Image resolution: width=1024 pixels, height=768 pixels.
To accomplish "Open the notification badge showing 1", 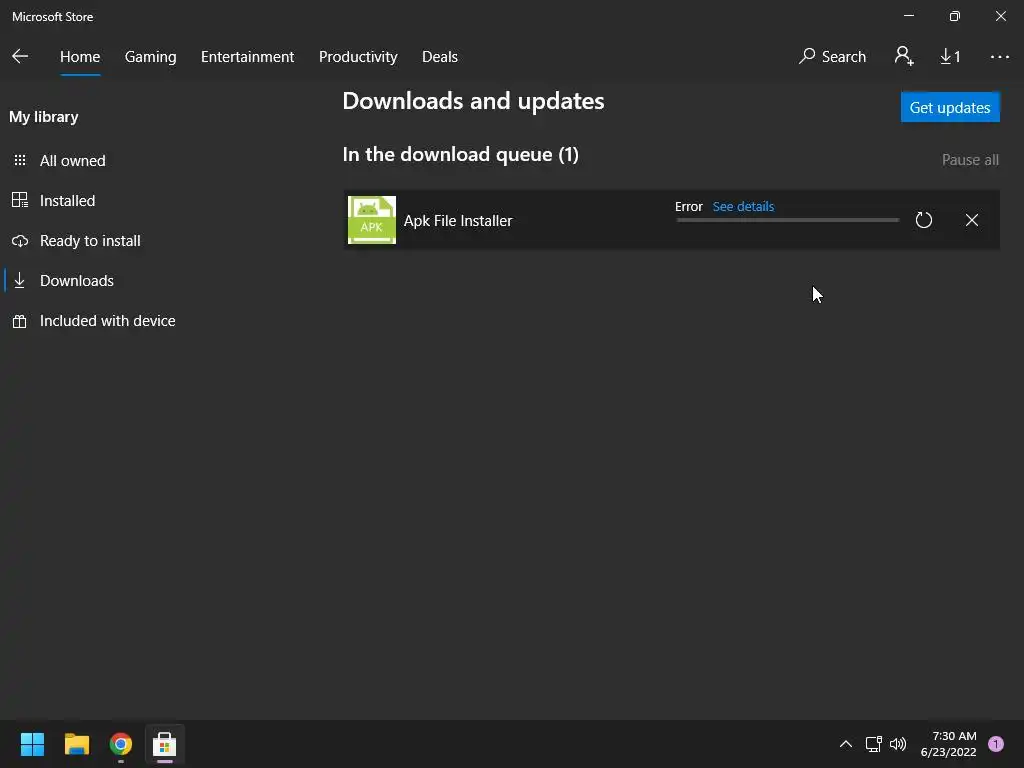I will point(996,744).
